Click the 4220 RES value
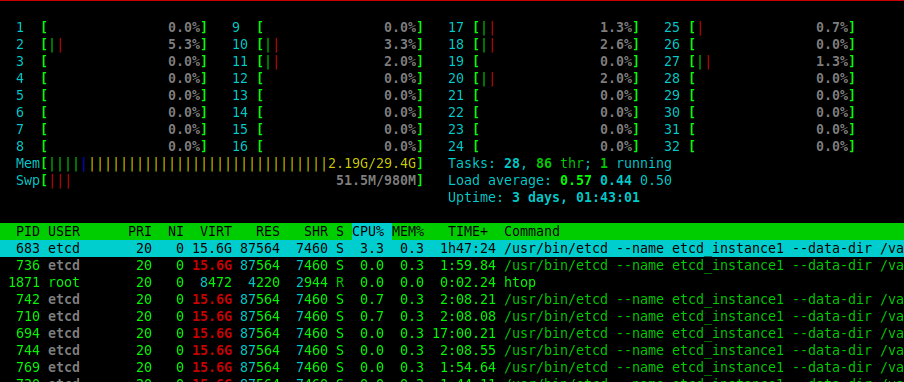Image resolution: width=904 pixels, height=382 pixels. [x=263, y=282]
